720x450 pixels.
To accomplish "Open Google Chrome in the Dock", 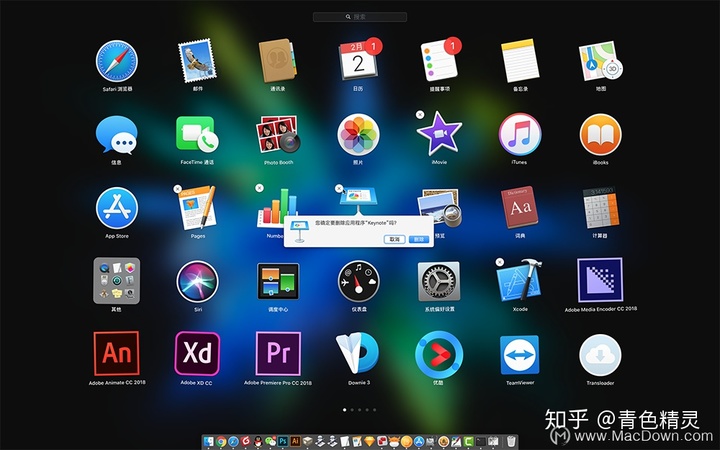I will click(x=221, y=441).
